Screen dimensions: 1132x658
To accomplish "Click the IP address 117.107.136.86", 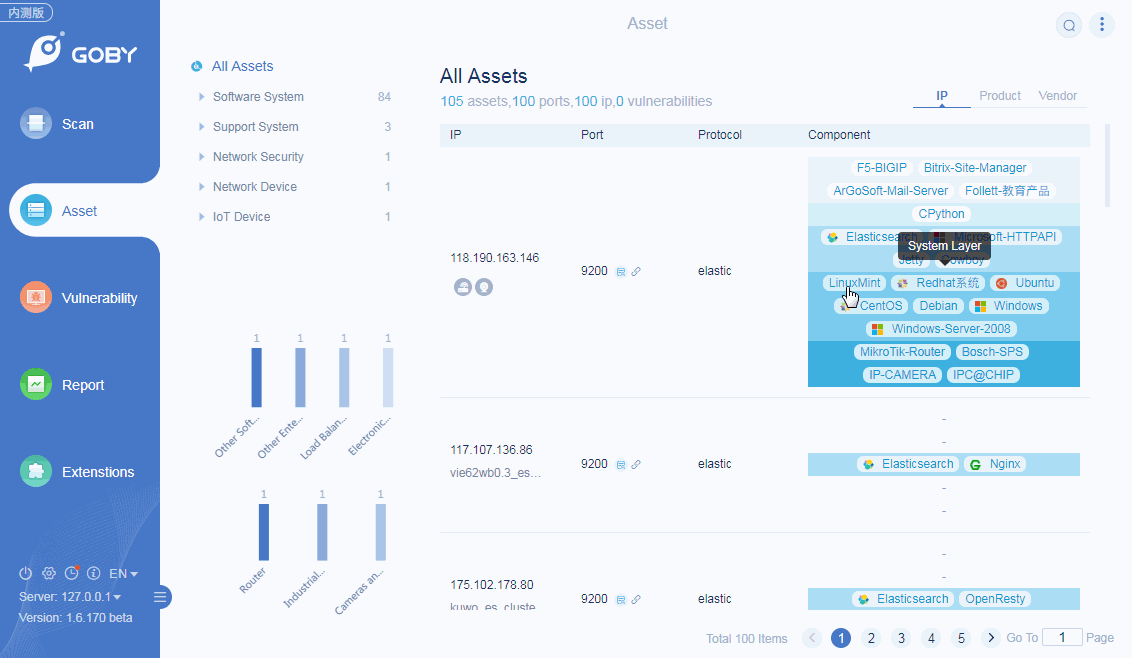I will 491,449.
